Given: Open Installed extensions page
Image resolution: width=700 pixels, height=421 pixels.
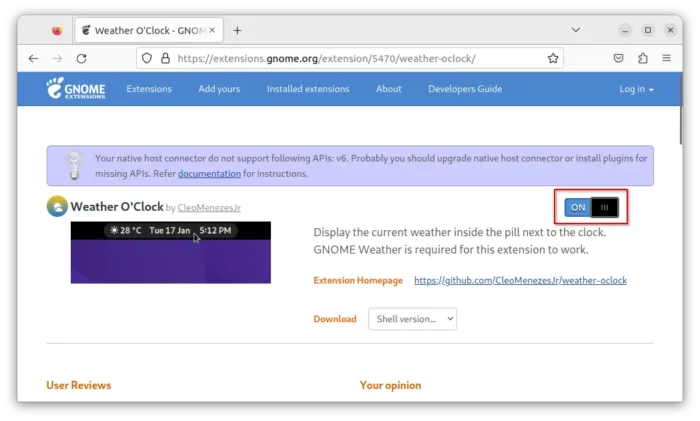Looking at the screenshot, I should coord(308,89).
